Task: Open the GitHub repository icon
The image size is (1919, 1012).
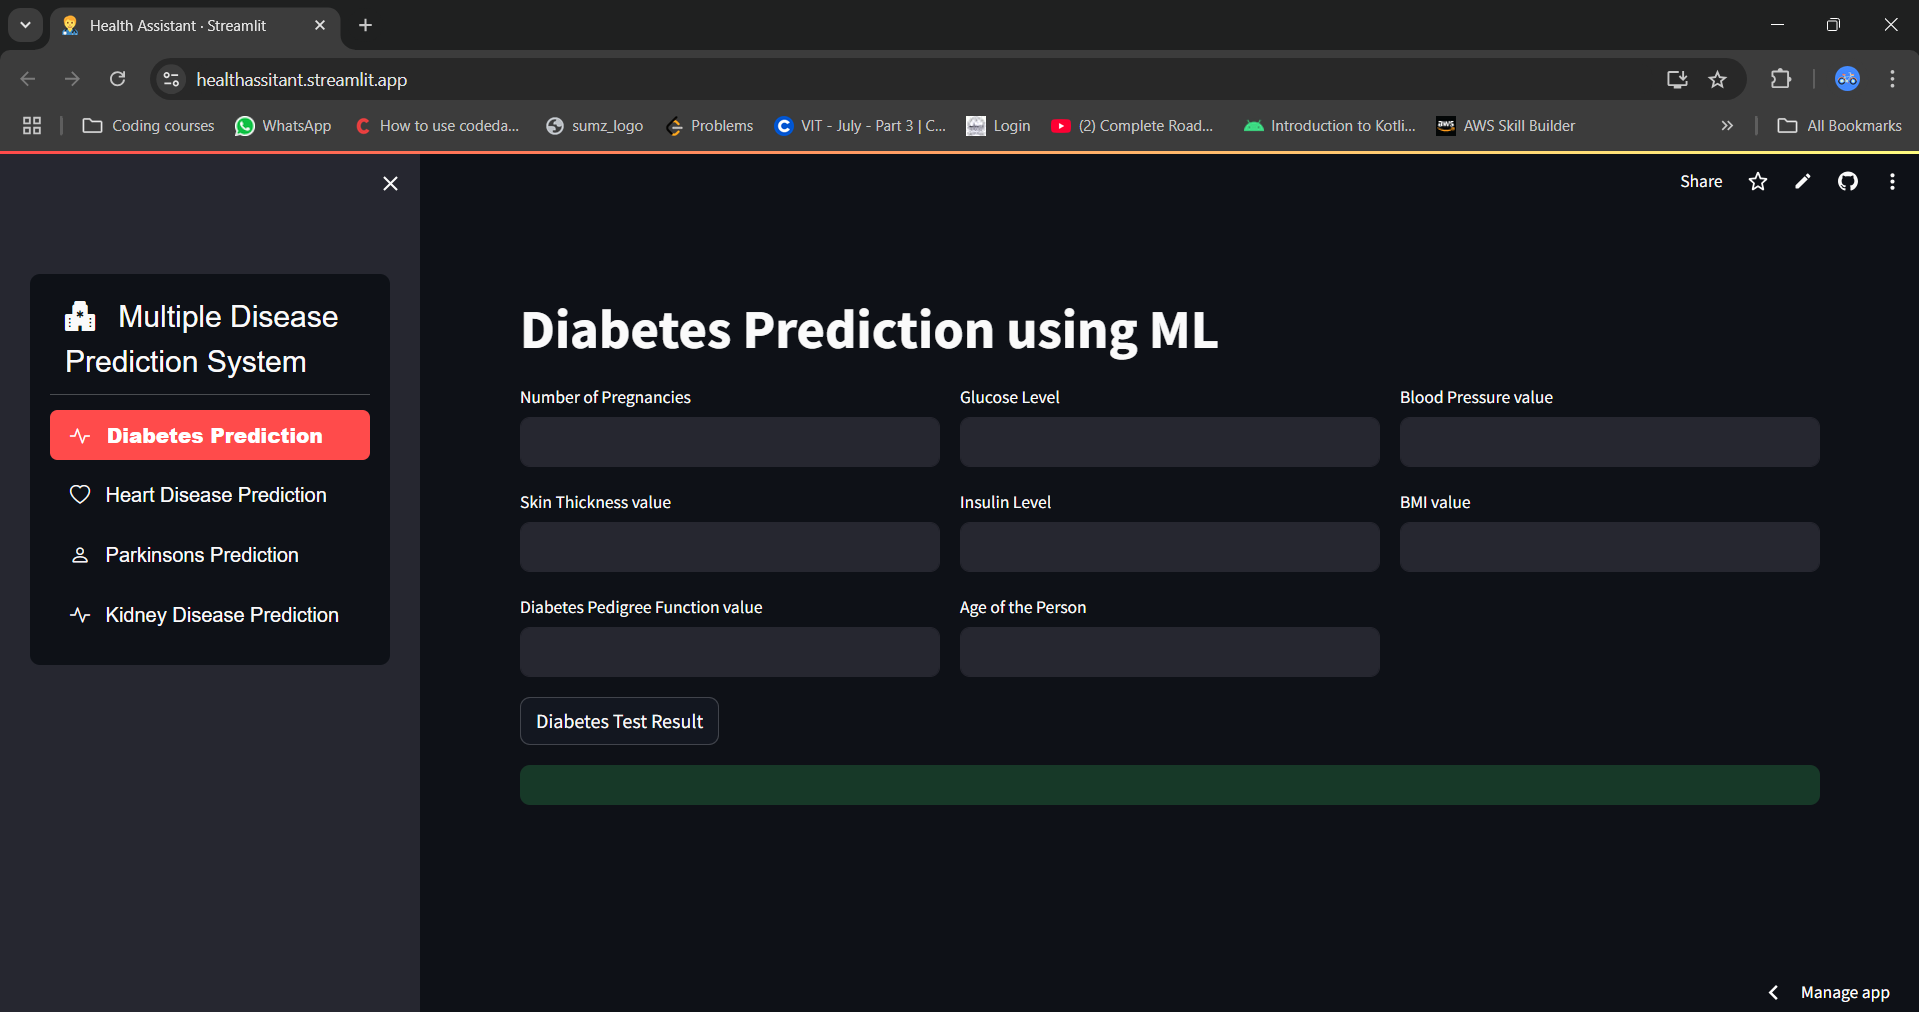Action: pos(1847,181)
